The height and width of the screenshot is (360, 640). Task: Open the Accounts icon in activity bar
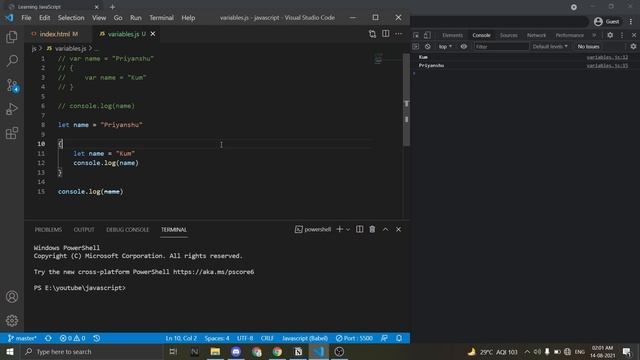(x=12, y=297)
